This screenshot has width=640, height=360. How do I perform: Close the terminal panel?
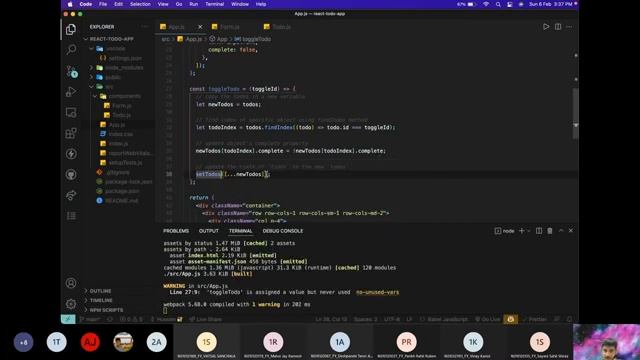coord(571,231)
